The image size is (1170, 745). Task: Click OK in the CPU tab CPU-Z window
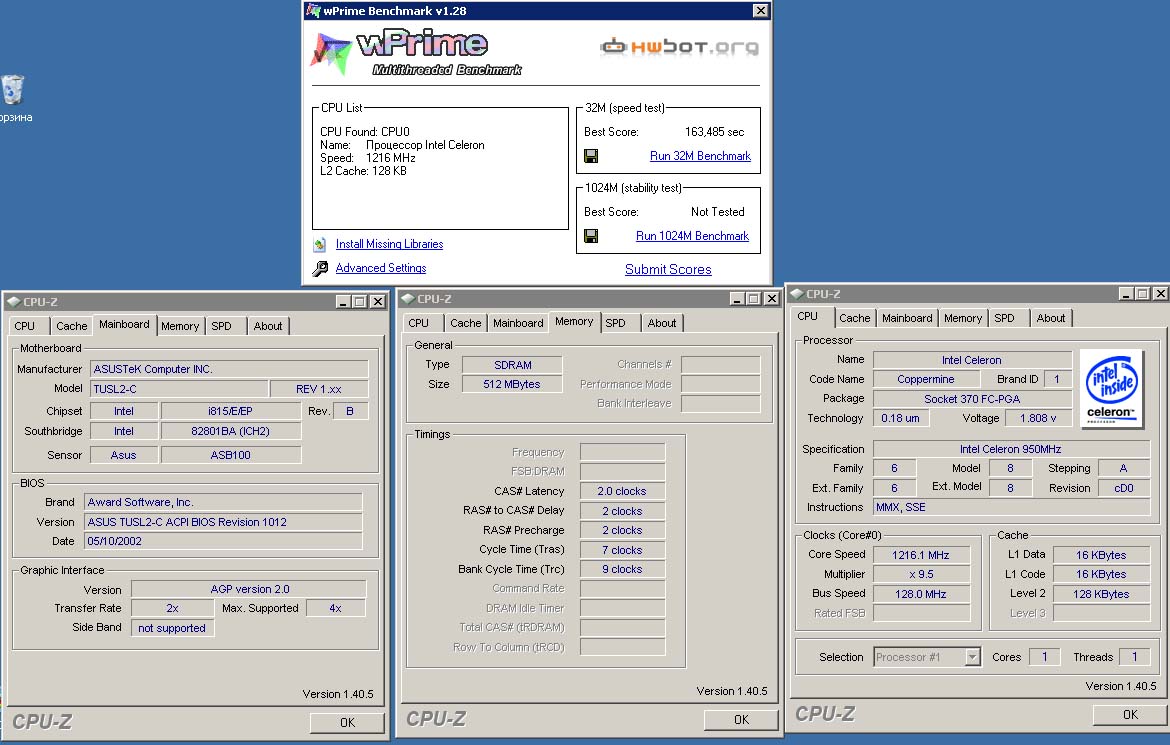click(1130, 714)
